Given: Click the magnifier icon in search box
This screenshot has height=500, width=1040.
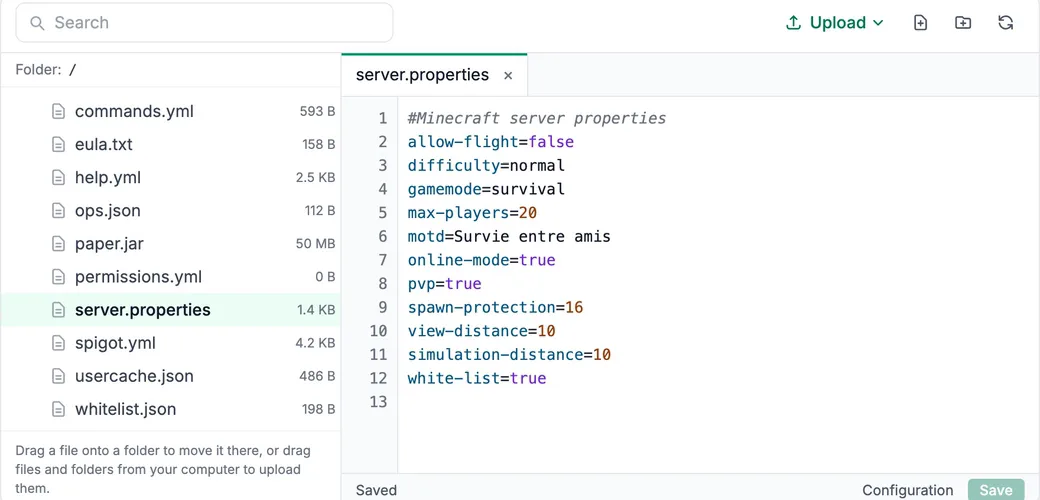Looking at the screenshot, I should point(38,23).
